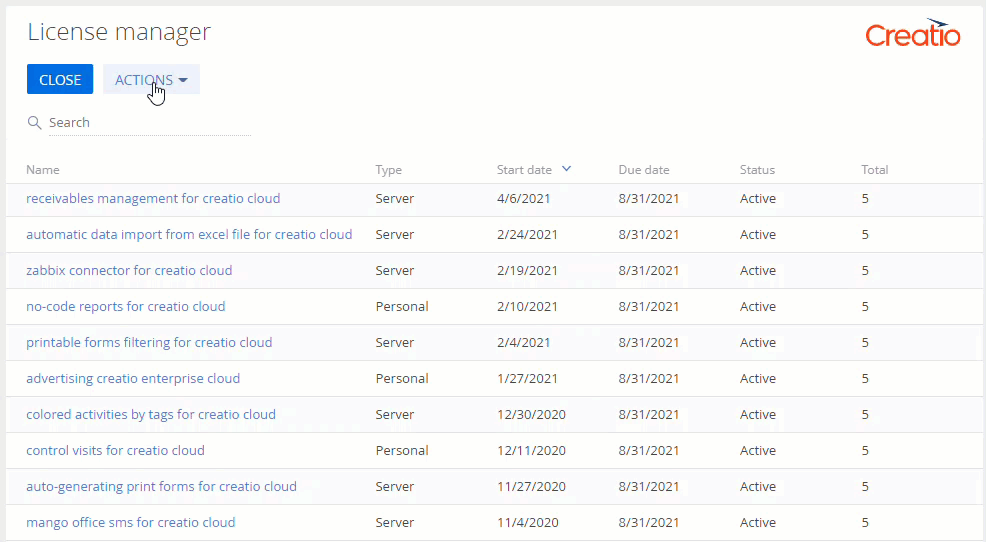The height and width of the screenshot is (542, 986).
Task: Open mango office sms for creatio cloud
Action: 131,523
